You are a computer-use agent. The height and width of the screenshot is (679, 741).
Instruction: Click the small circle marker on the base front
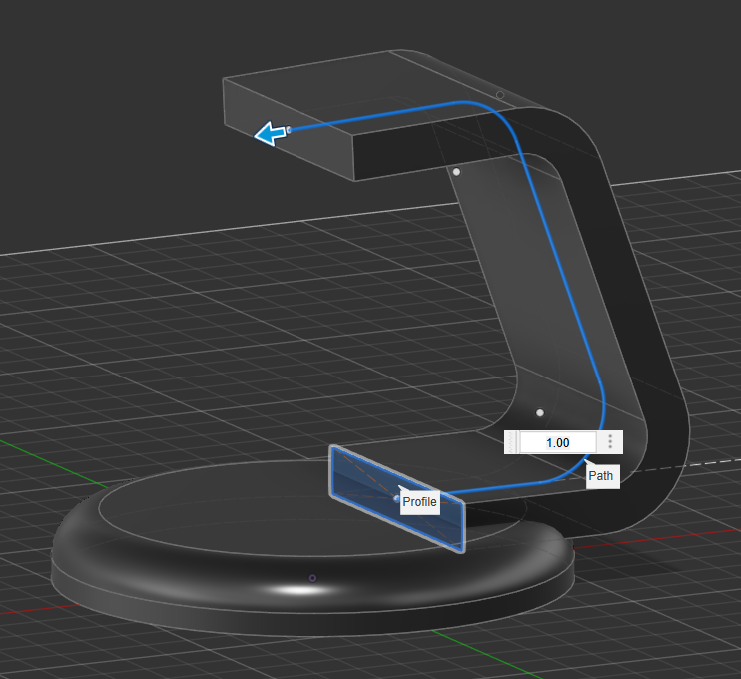(x=312, y=578)
